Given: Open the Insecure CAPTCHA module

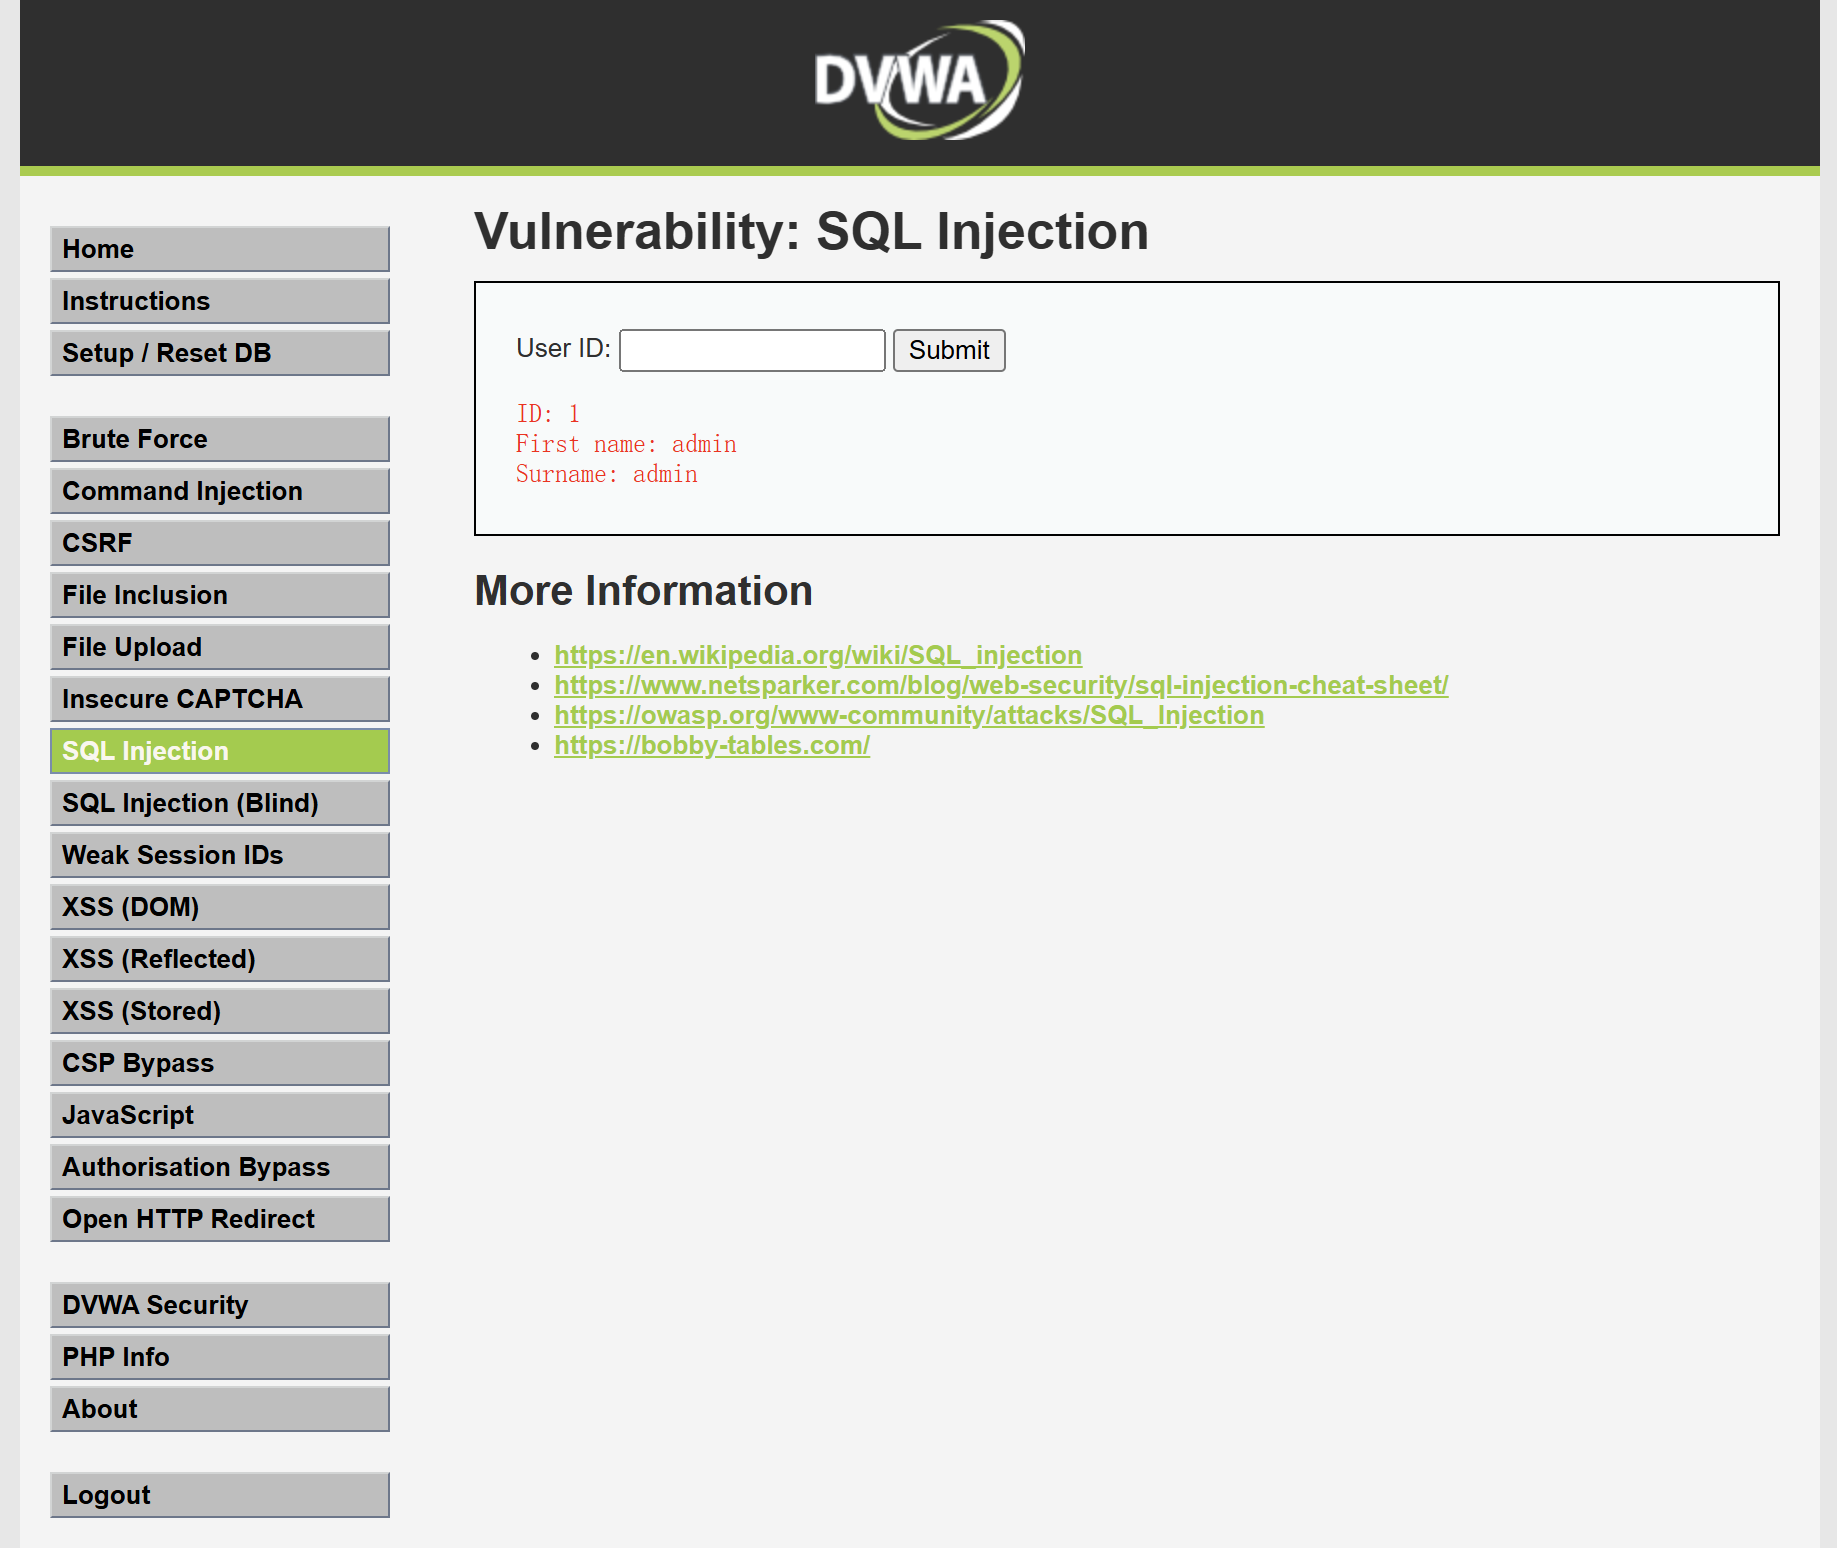Looking at the screenshot, I should pos(220,699).
